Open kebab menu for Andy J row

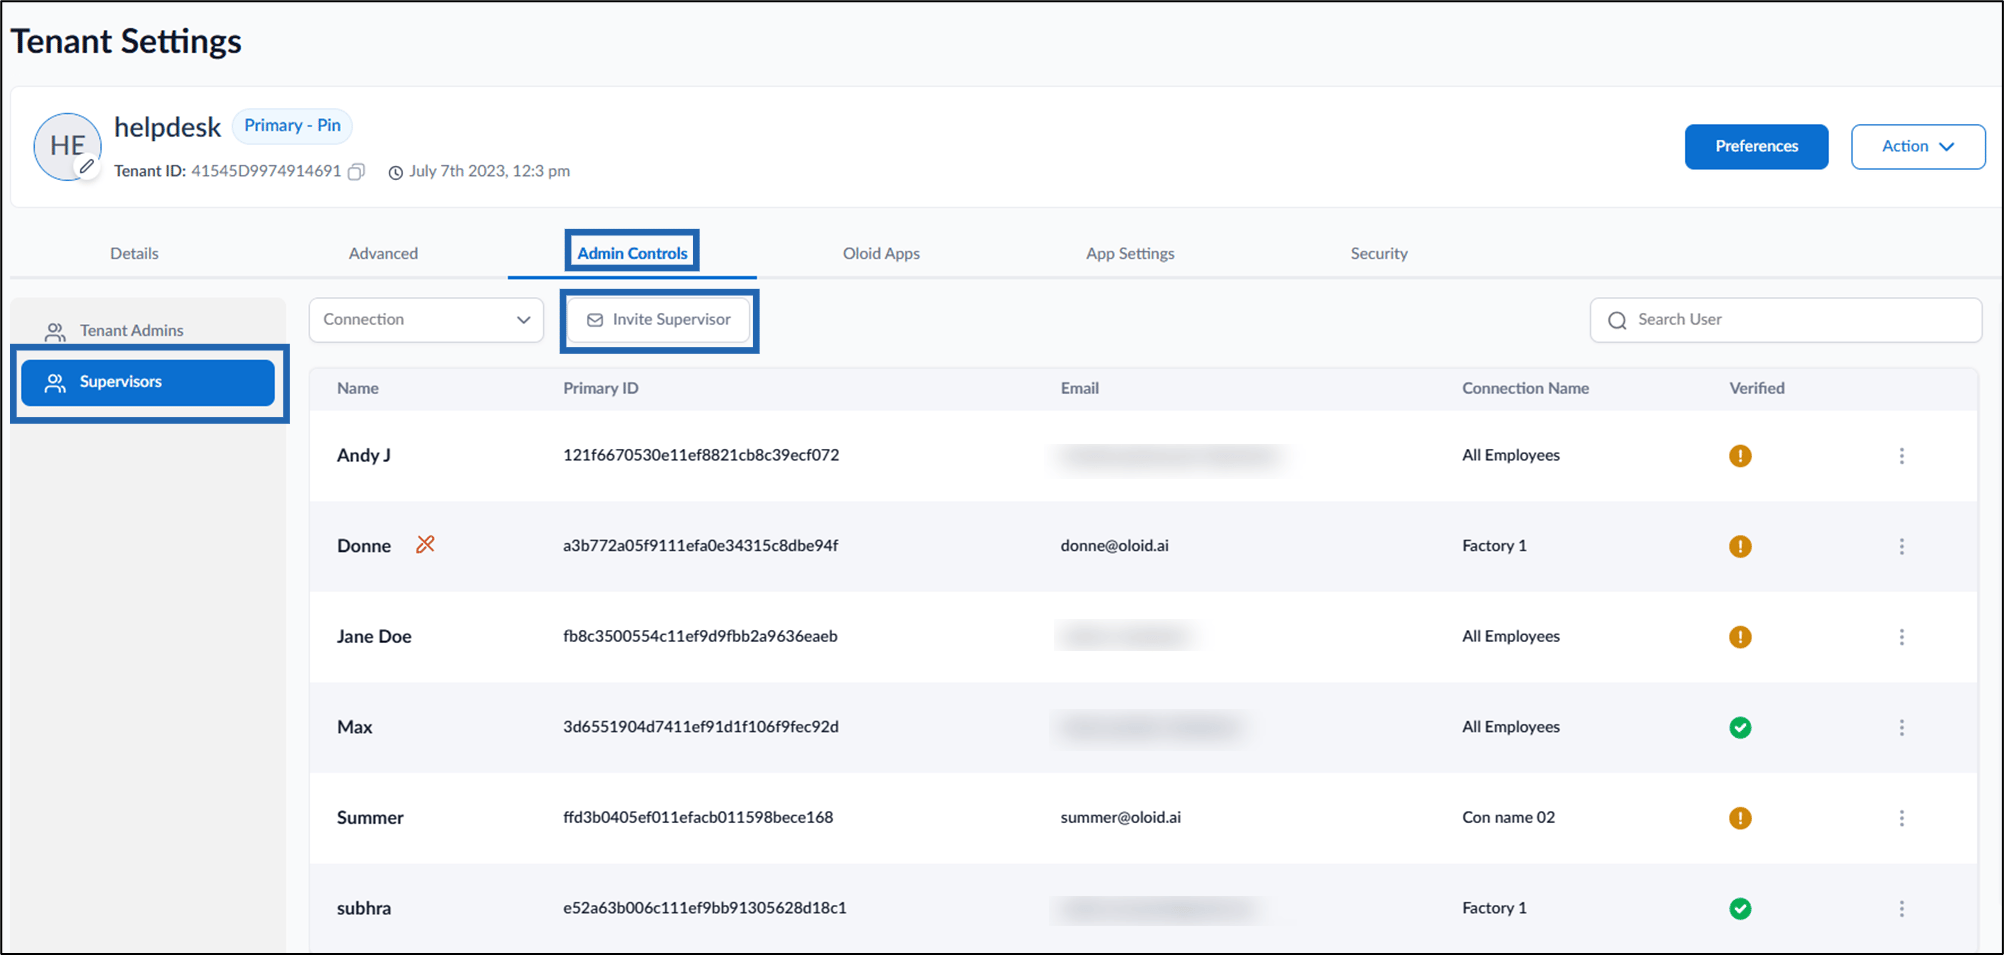[1901, 456]
